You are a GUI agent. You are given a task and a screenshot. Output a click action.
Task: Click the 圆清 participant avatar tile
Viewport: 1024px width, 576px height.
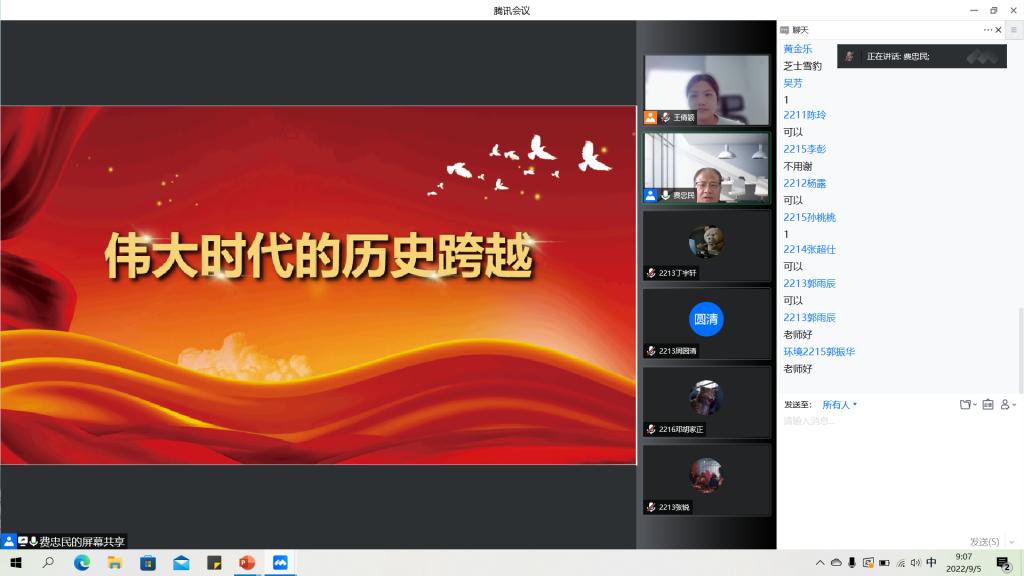(x=706, y=320)
